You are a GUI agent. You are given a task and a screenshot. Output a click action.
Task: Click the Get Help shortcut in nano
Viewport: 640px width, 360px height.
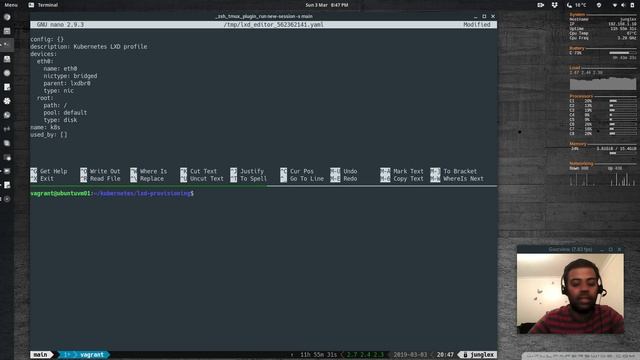tap(49, 171)
